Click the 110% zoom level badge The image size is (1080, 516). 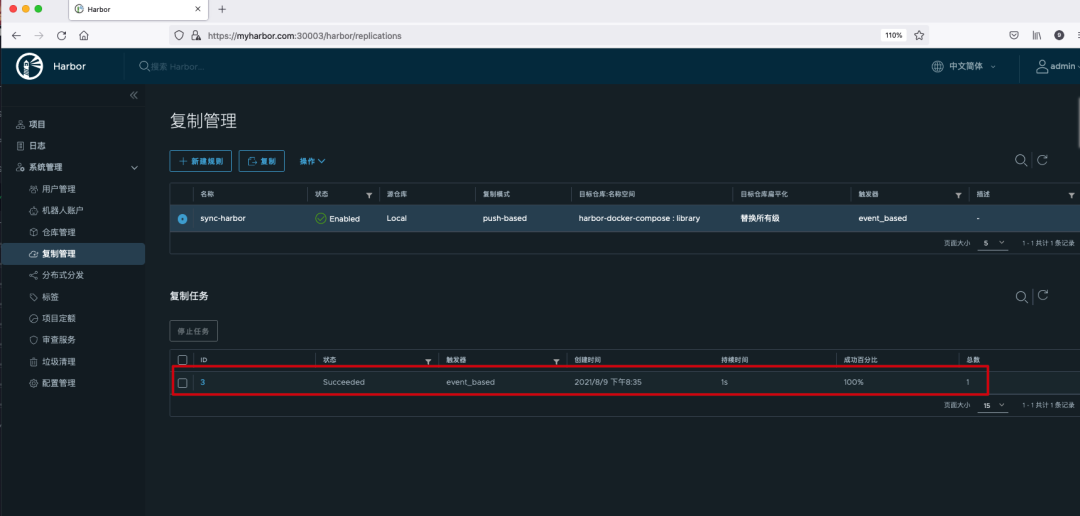click(893, 35)
